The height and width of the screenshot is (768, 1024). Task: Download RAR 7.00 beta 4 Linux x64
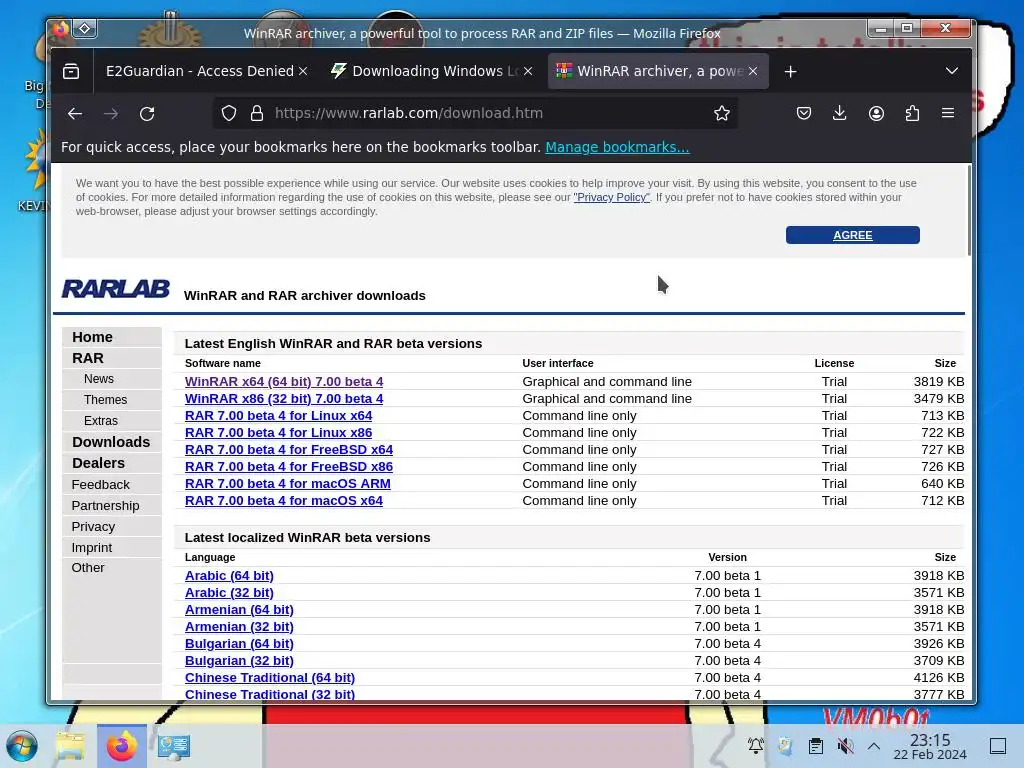[278, 415]
